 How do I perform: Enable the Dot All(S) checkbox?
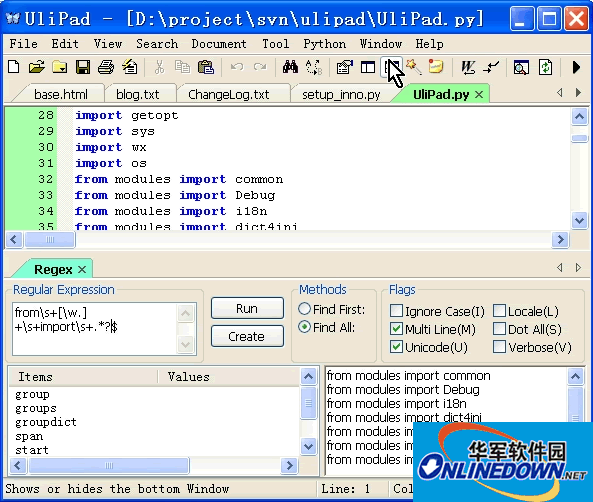point(499,329)
